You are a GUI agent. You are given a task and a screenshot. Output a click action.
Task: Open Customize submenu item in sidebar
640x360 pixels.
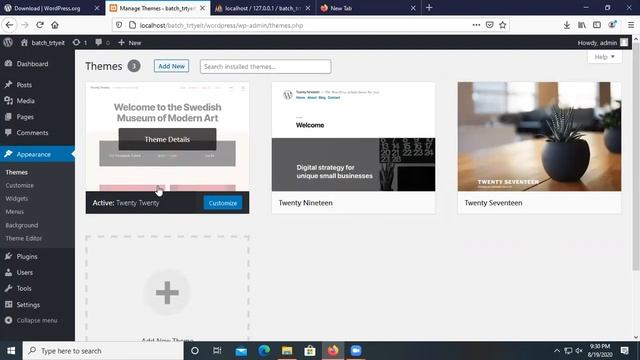point(20,185)
